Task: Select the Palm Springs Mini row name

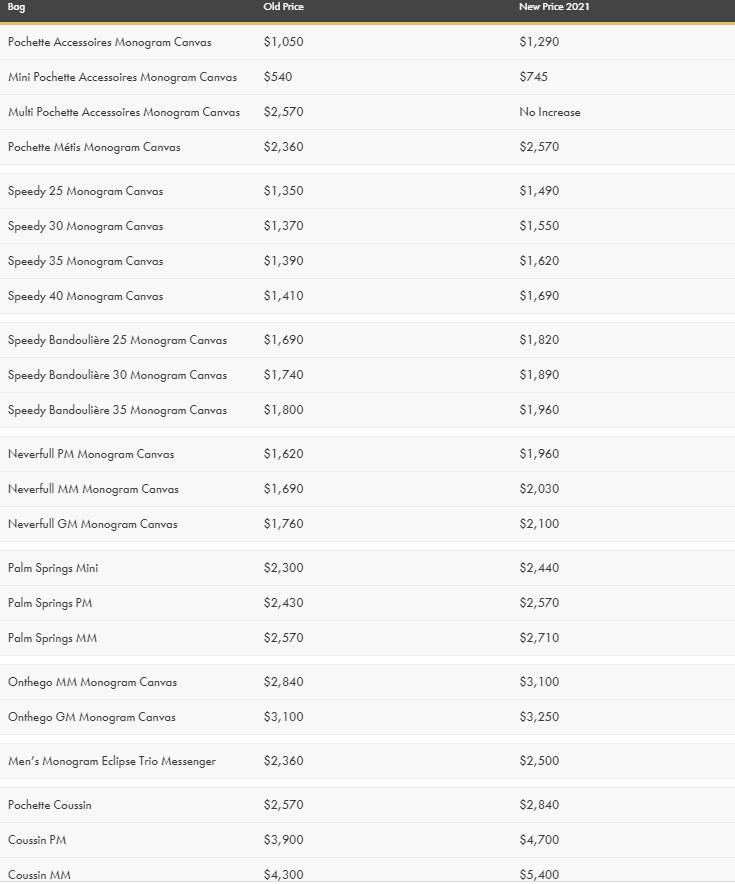Action: click(53, 568)
